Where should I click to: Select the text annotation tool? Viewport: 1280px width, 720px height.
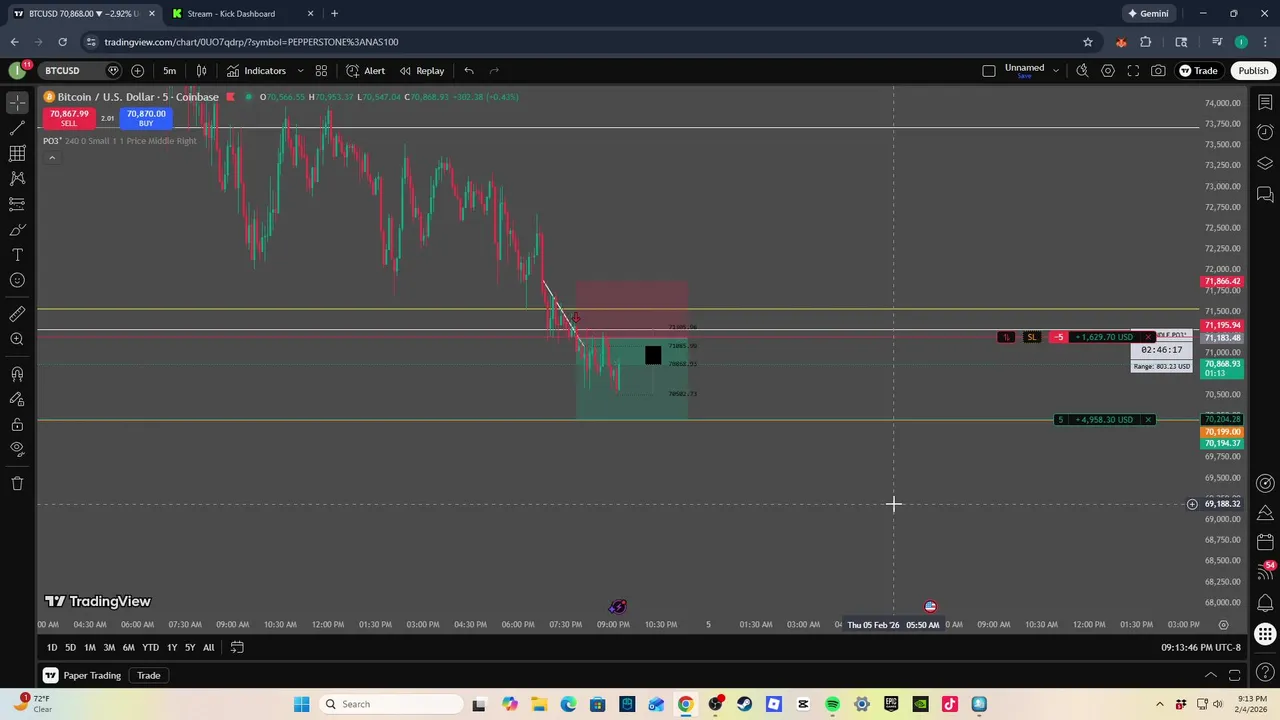click(x=17, y=255)
